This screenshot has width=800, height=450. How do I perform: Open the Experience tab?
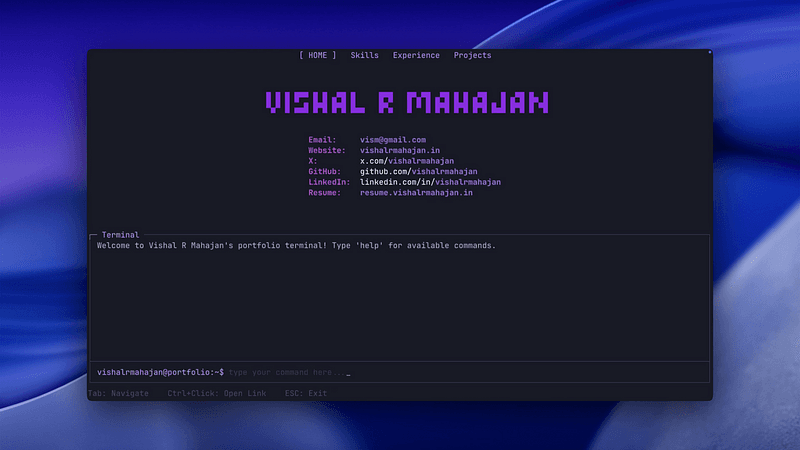(416, 55)
